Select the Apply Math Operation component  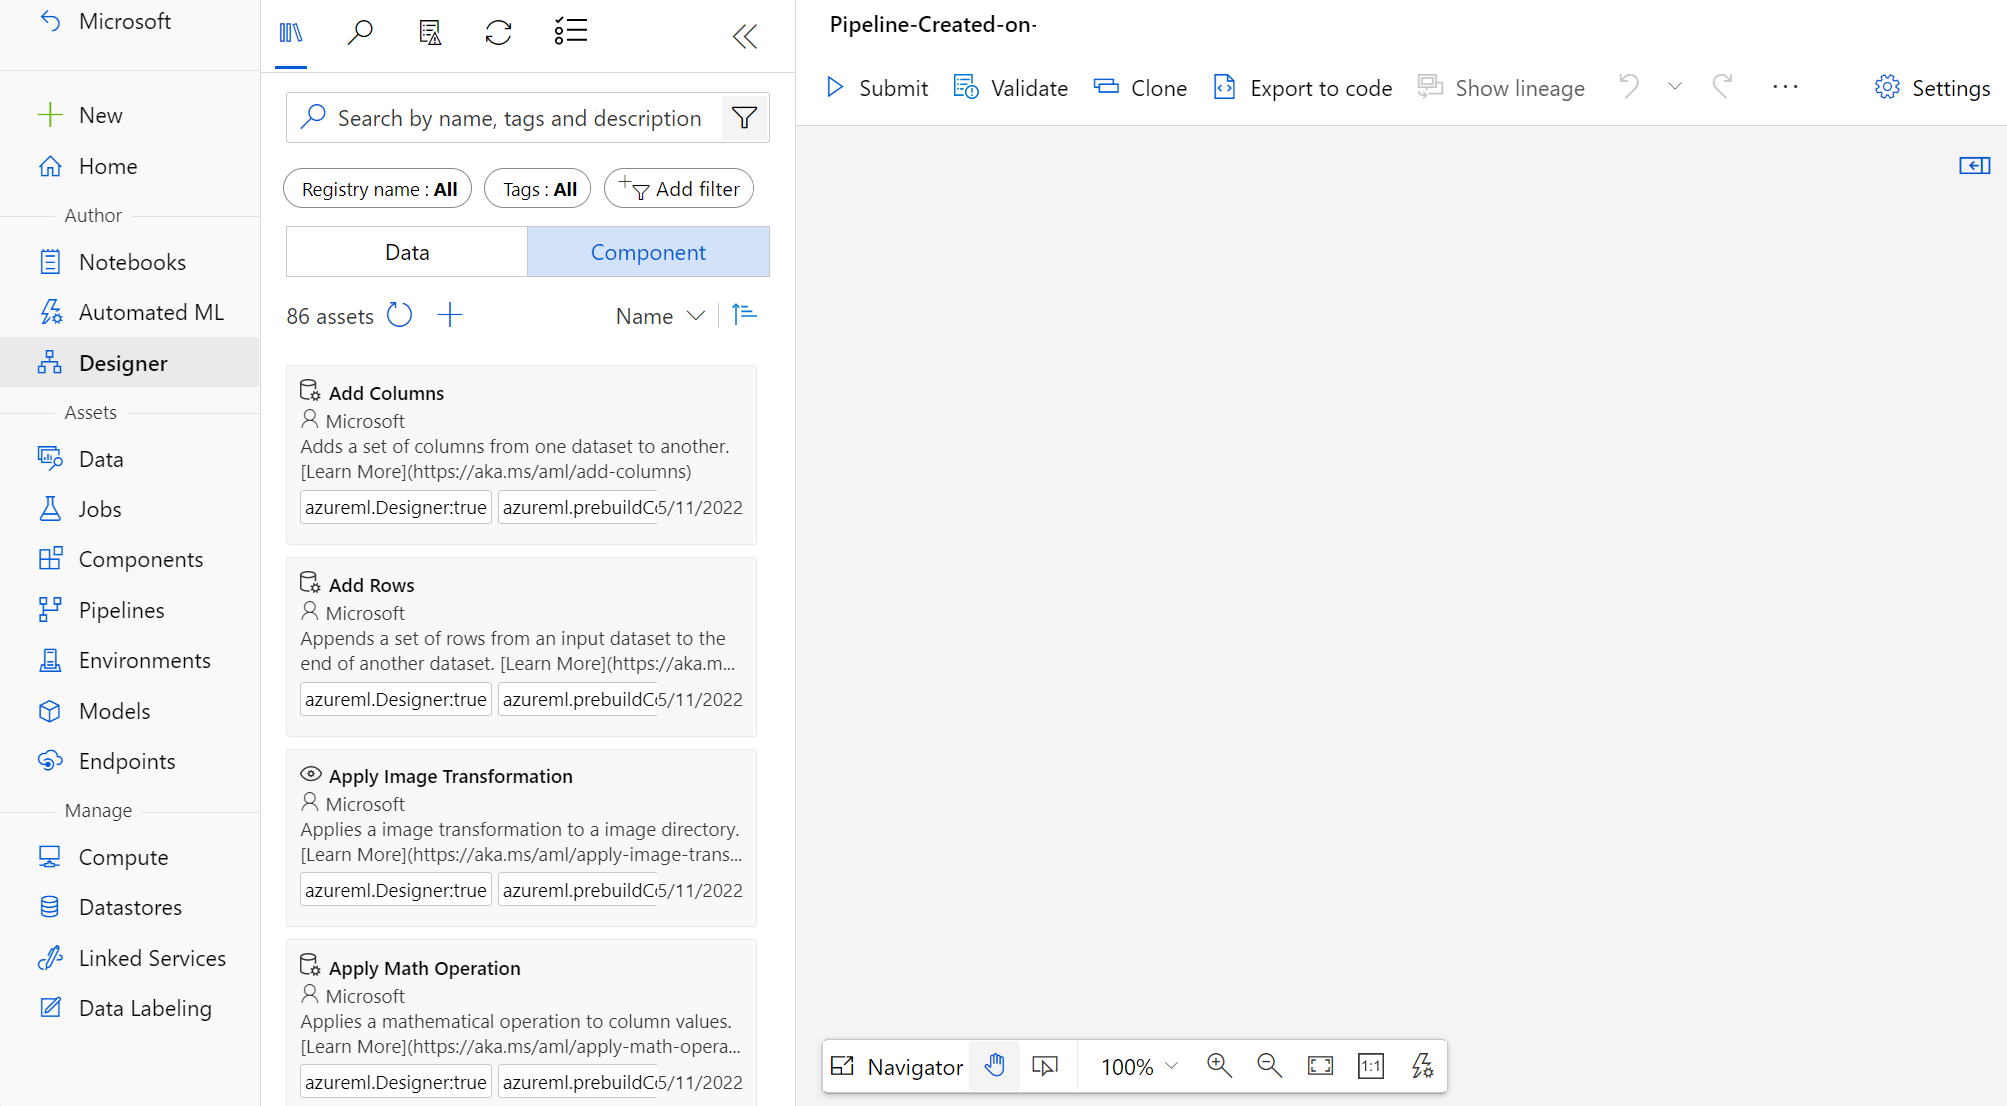(x=521, y=1023)
